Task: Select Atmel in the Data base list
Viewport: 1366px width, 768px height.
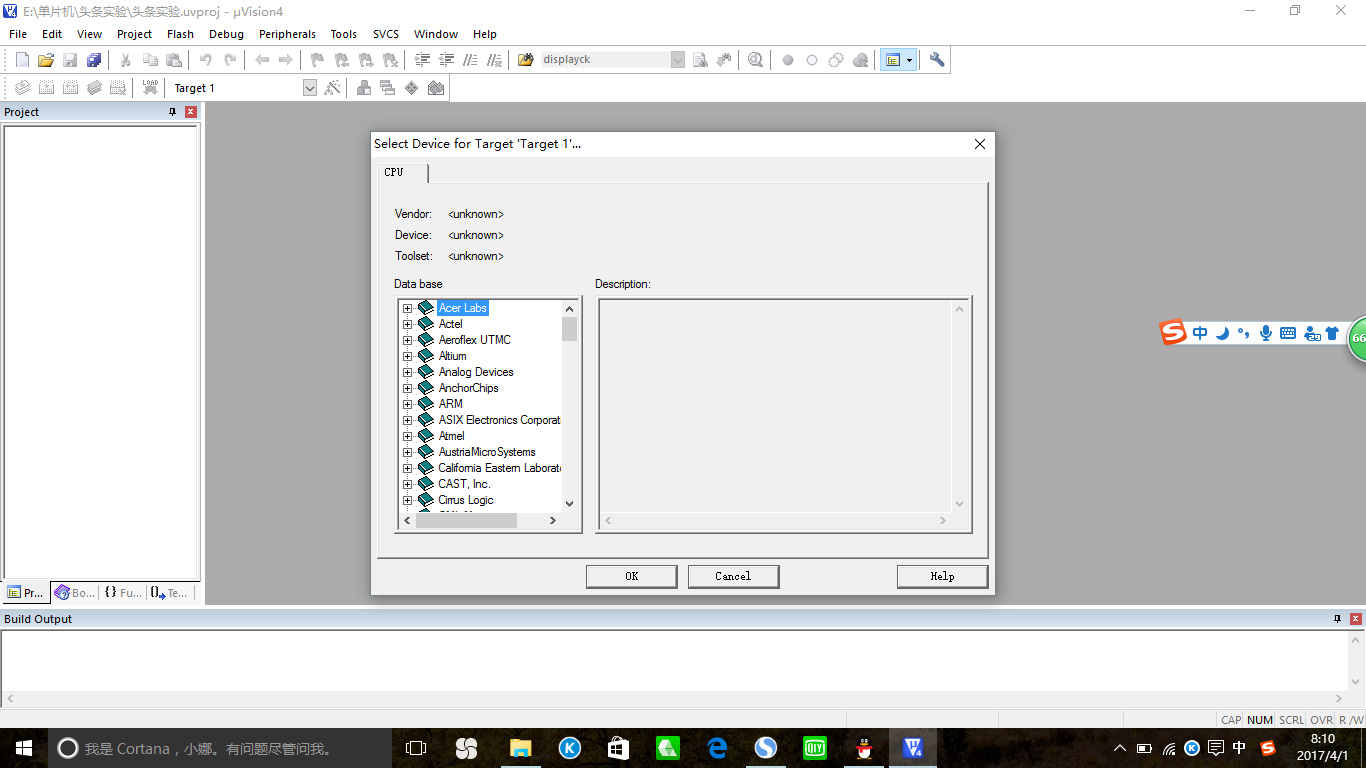Action: [x=452, y=436]
